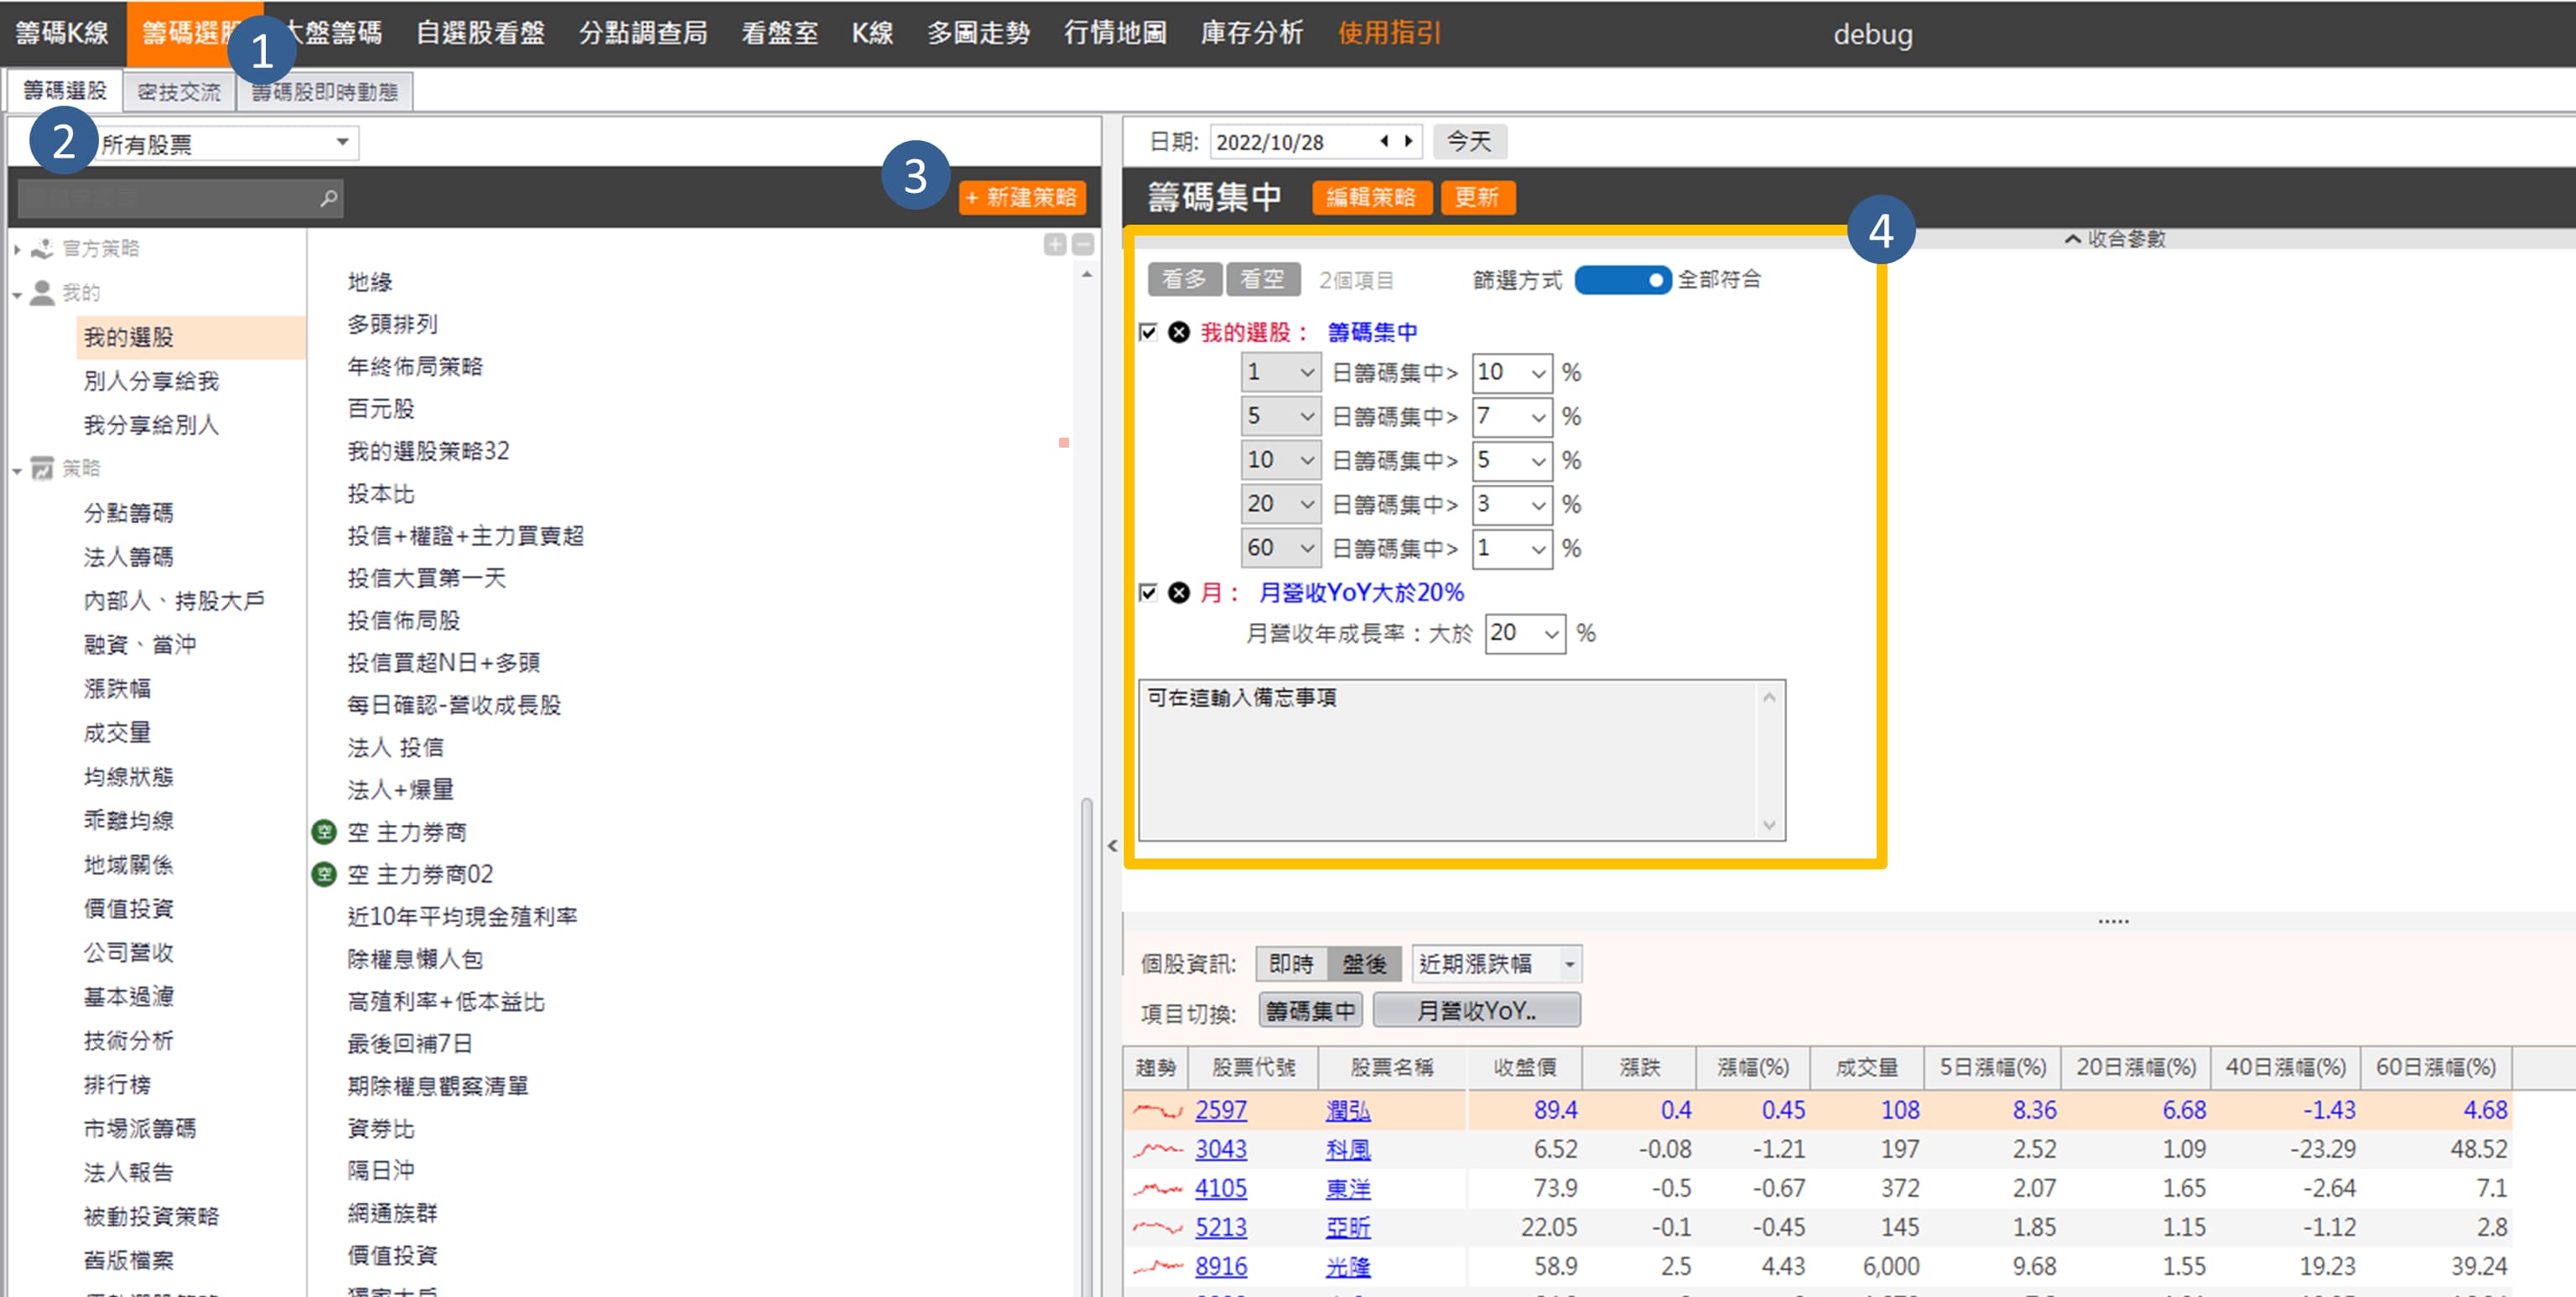Toggle the 篩選方式 全部符合 switch

coord(1622,280)
